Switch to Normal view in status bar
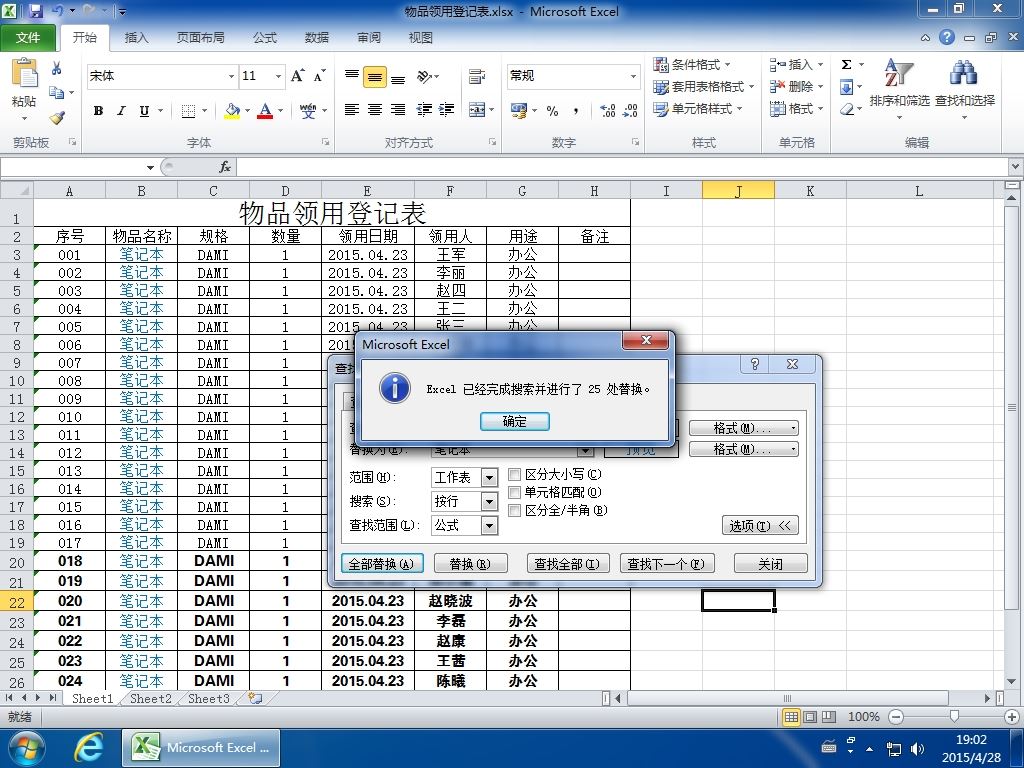The width and height of the screenshot is (1024, 768). (x=792, y=717)
